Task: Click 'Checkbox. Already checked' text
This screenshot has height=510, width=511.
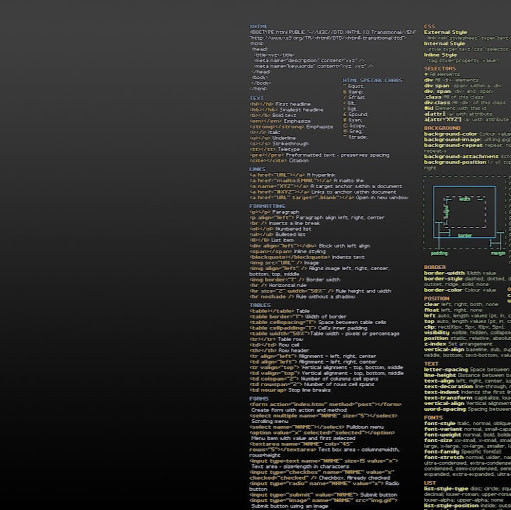Action: coord(354,478)
